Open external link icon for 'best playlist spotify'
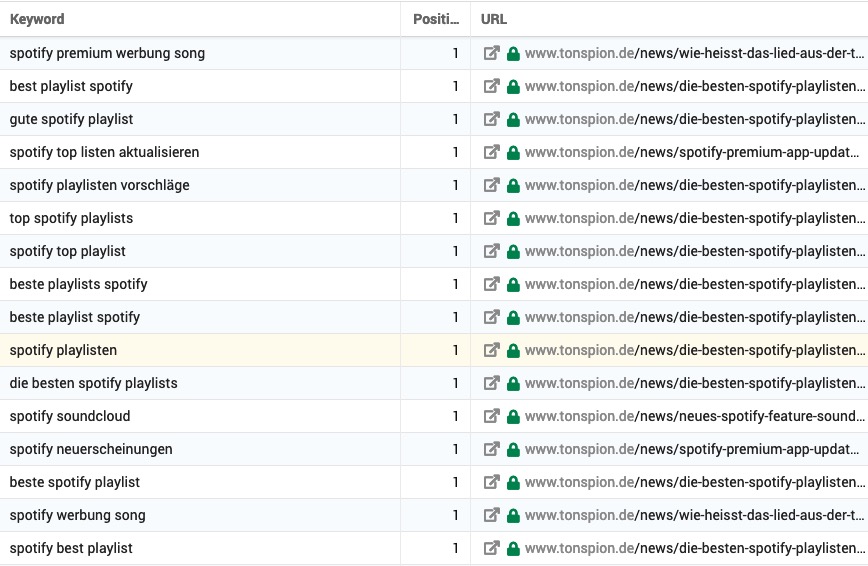This screenshot has width=868, height=566. (x=492, y=86)
